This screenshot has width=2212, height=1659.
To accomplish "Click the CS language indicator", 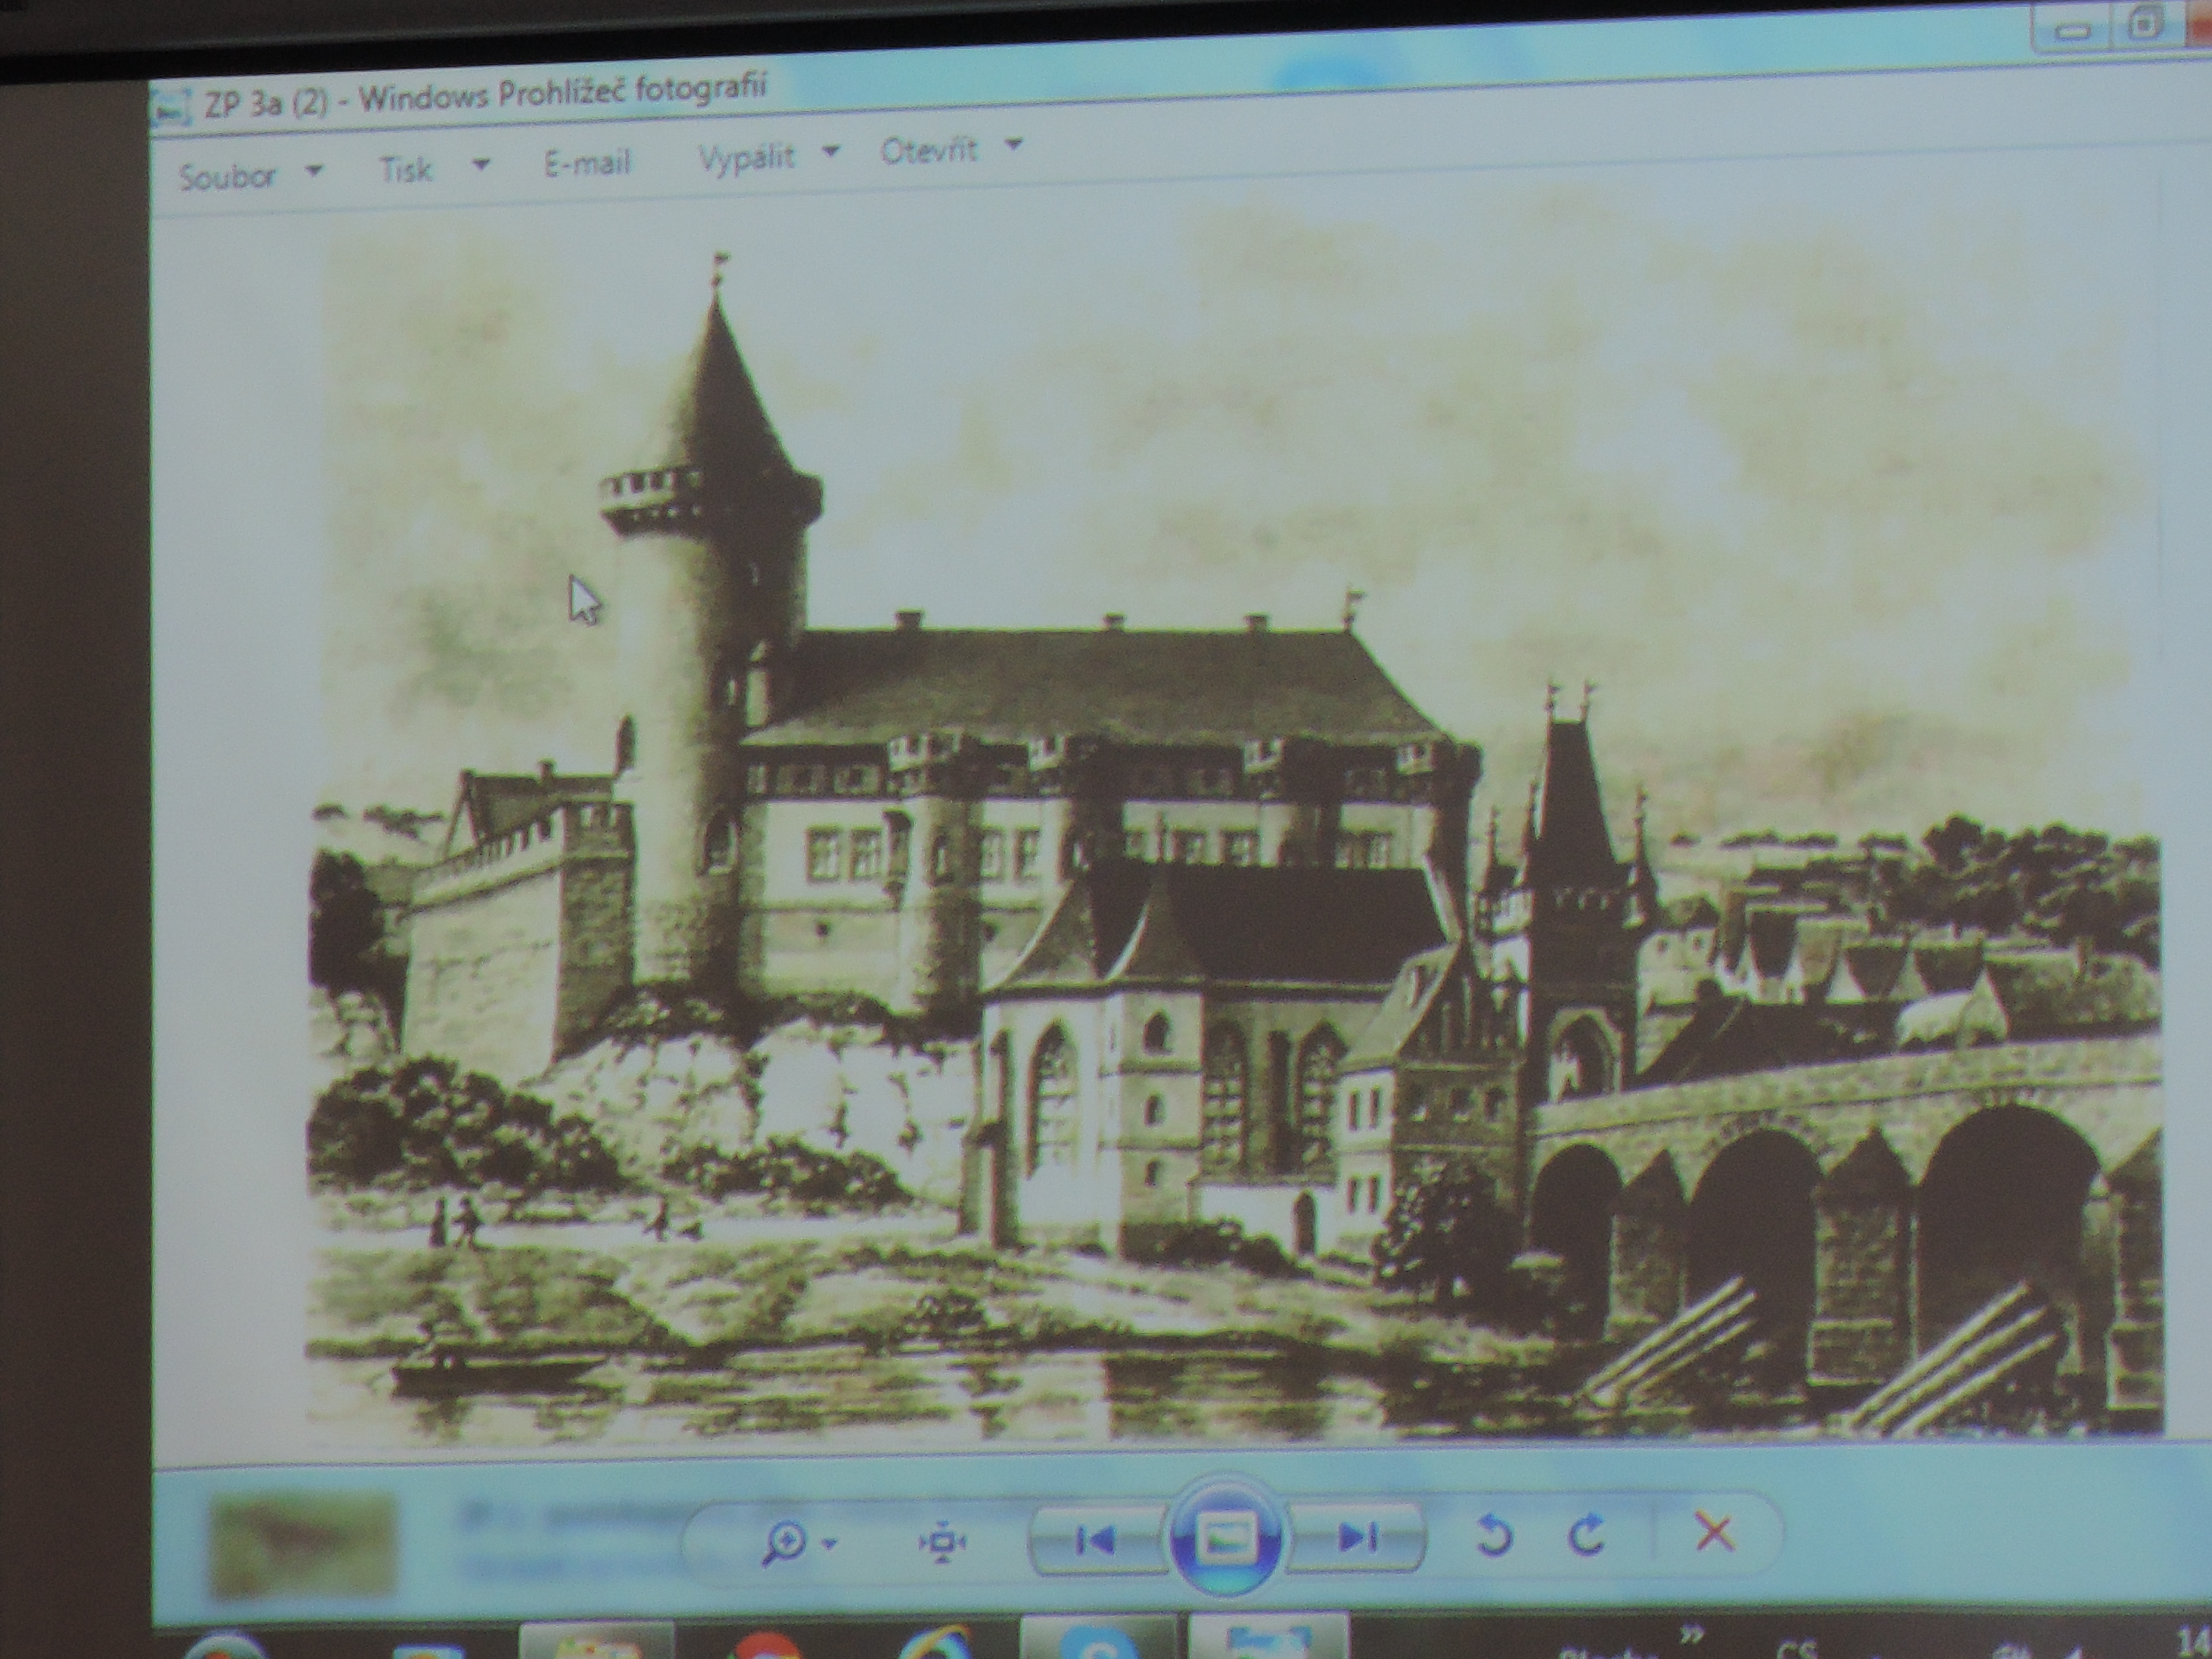I will tap(1798, 1648).
